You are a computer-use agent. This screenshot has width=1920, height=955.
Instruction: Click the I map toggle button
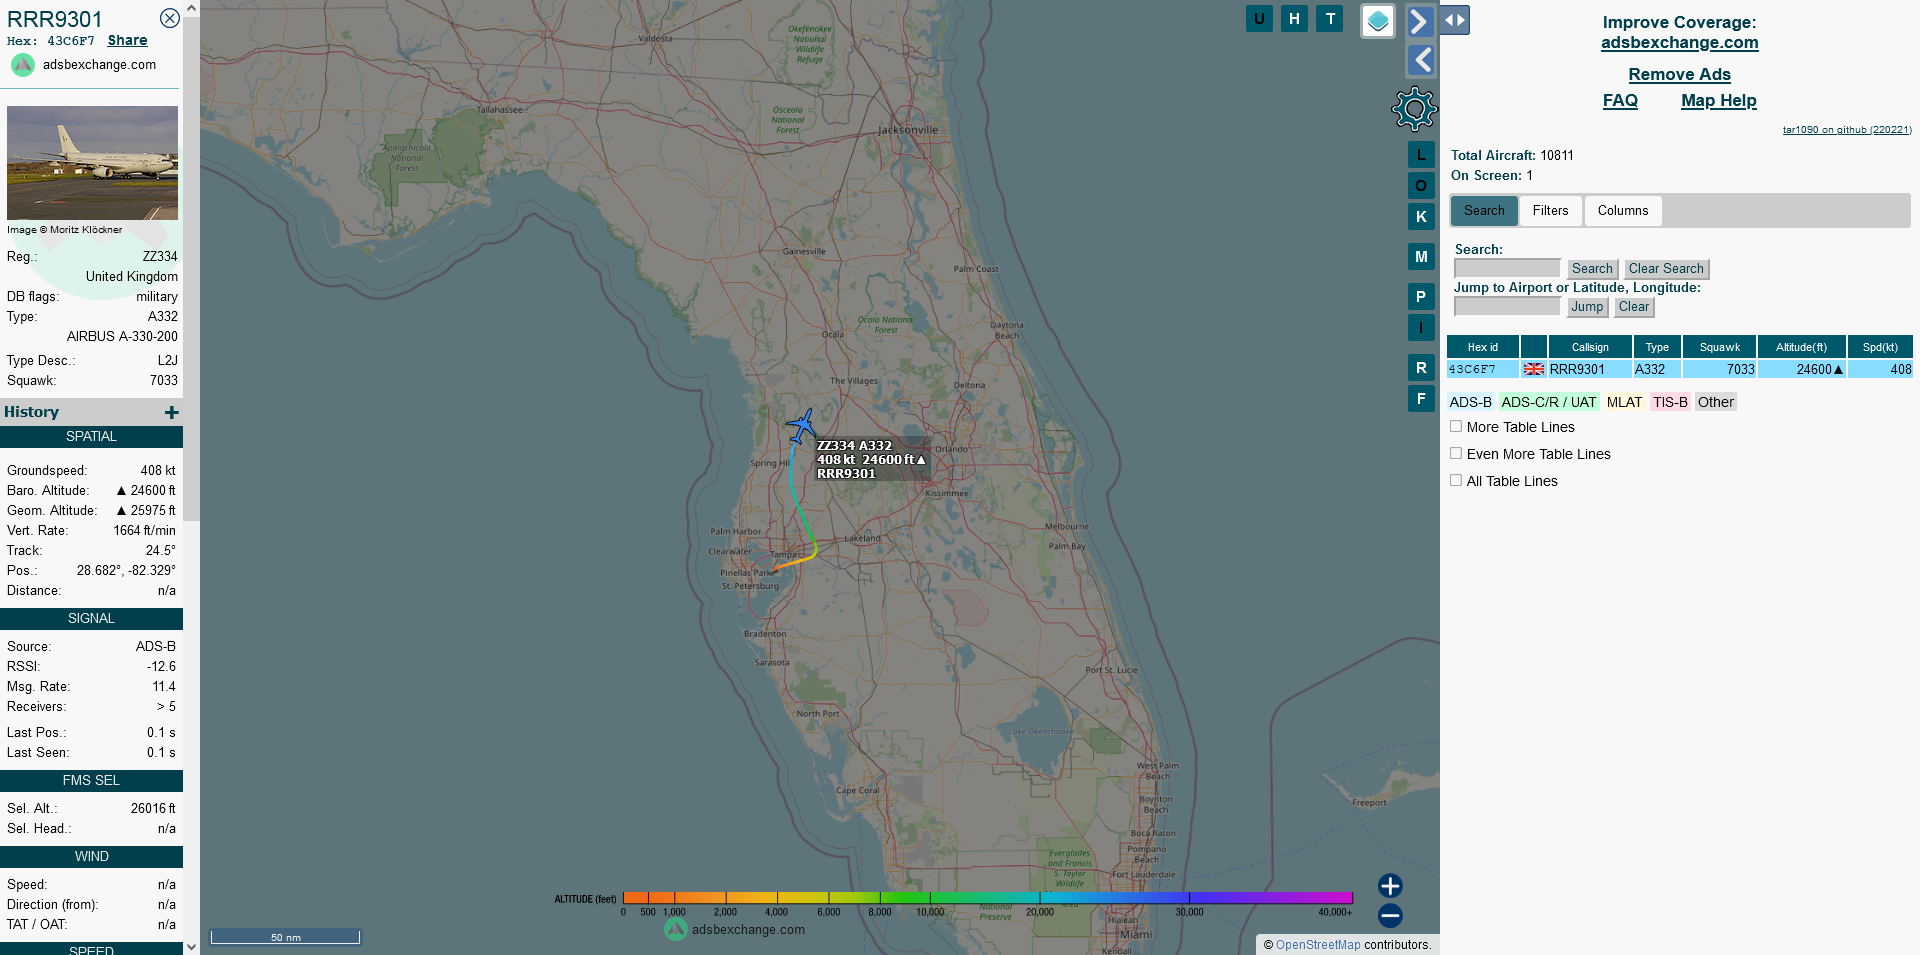tap(1421, 328)
